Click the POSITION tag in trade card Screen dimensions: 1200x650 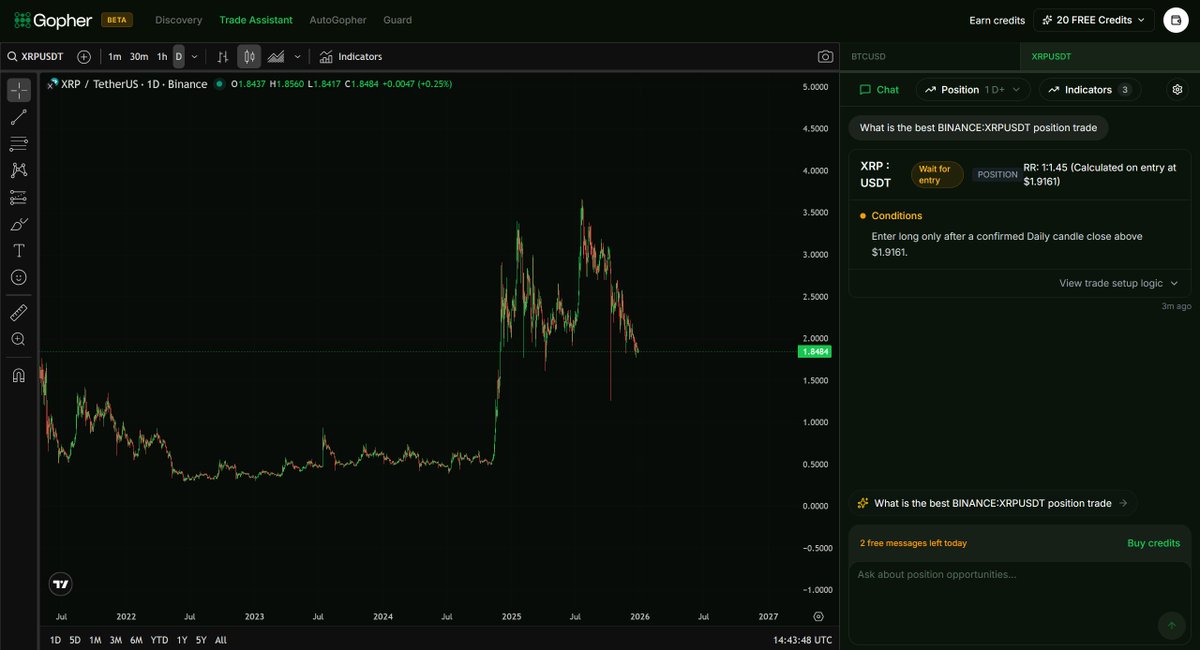[997, 174]
